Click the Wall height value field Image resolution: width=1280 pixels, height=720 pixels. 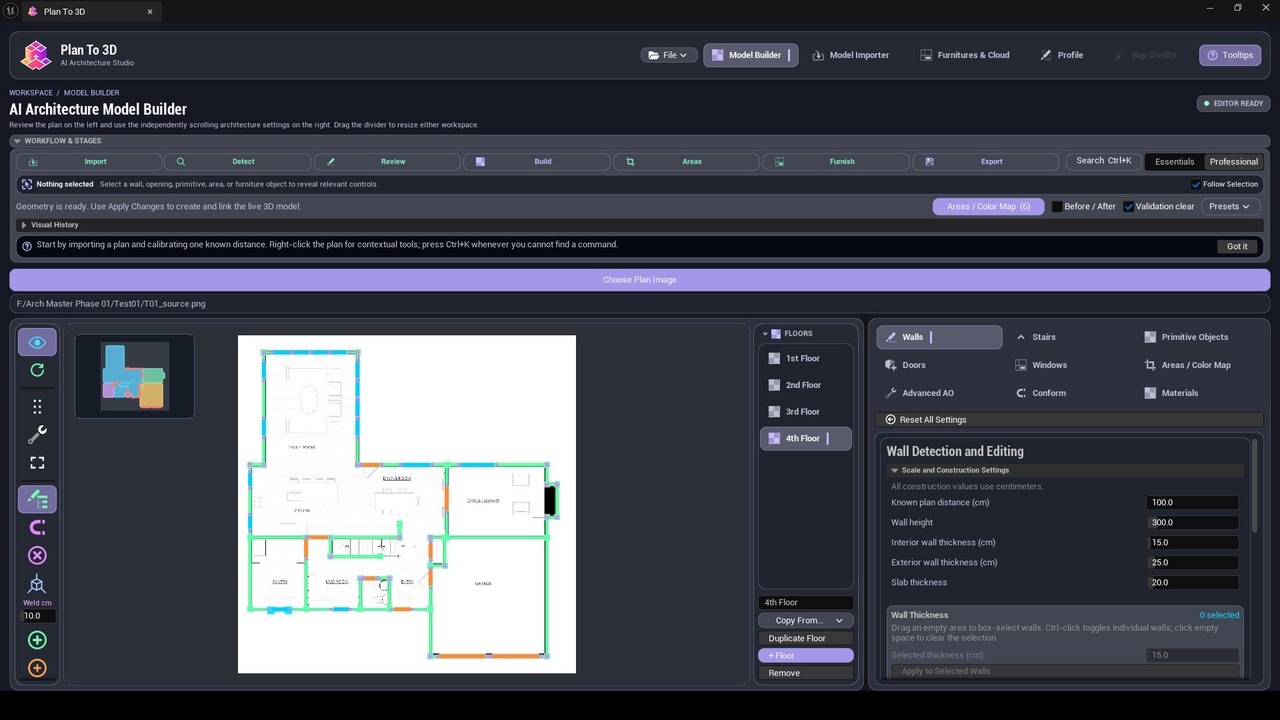[x=1193, y=522]
